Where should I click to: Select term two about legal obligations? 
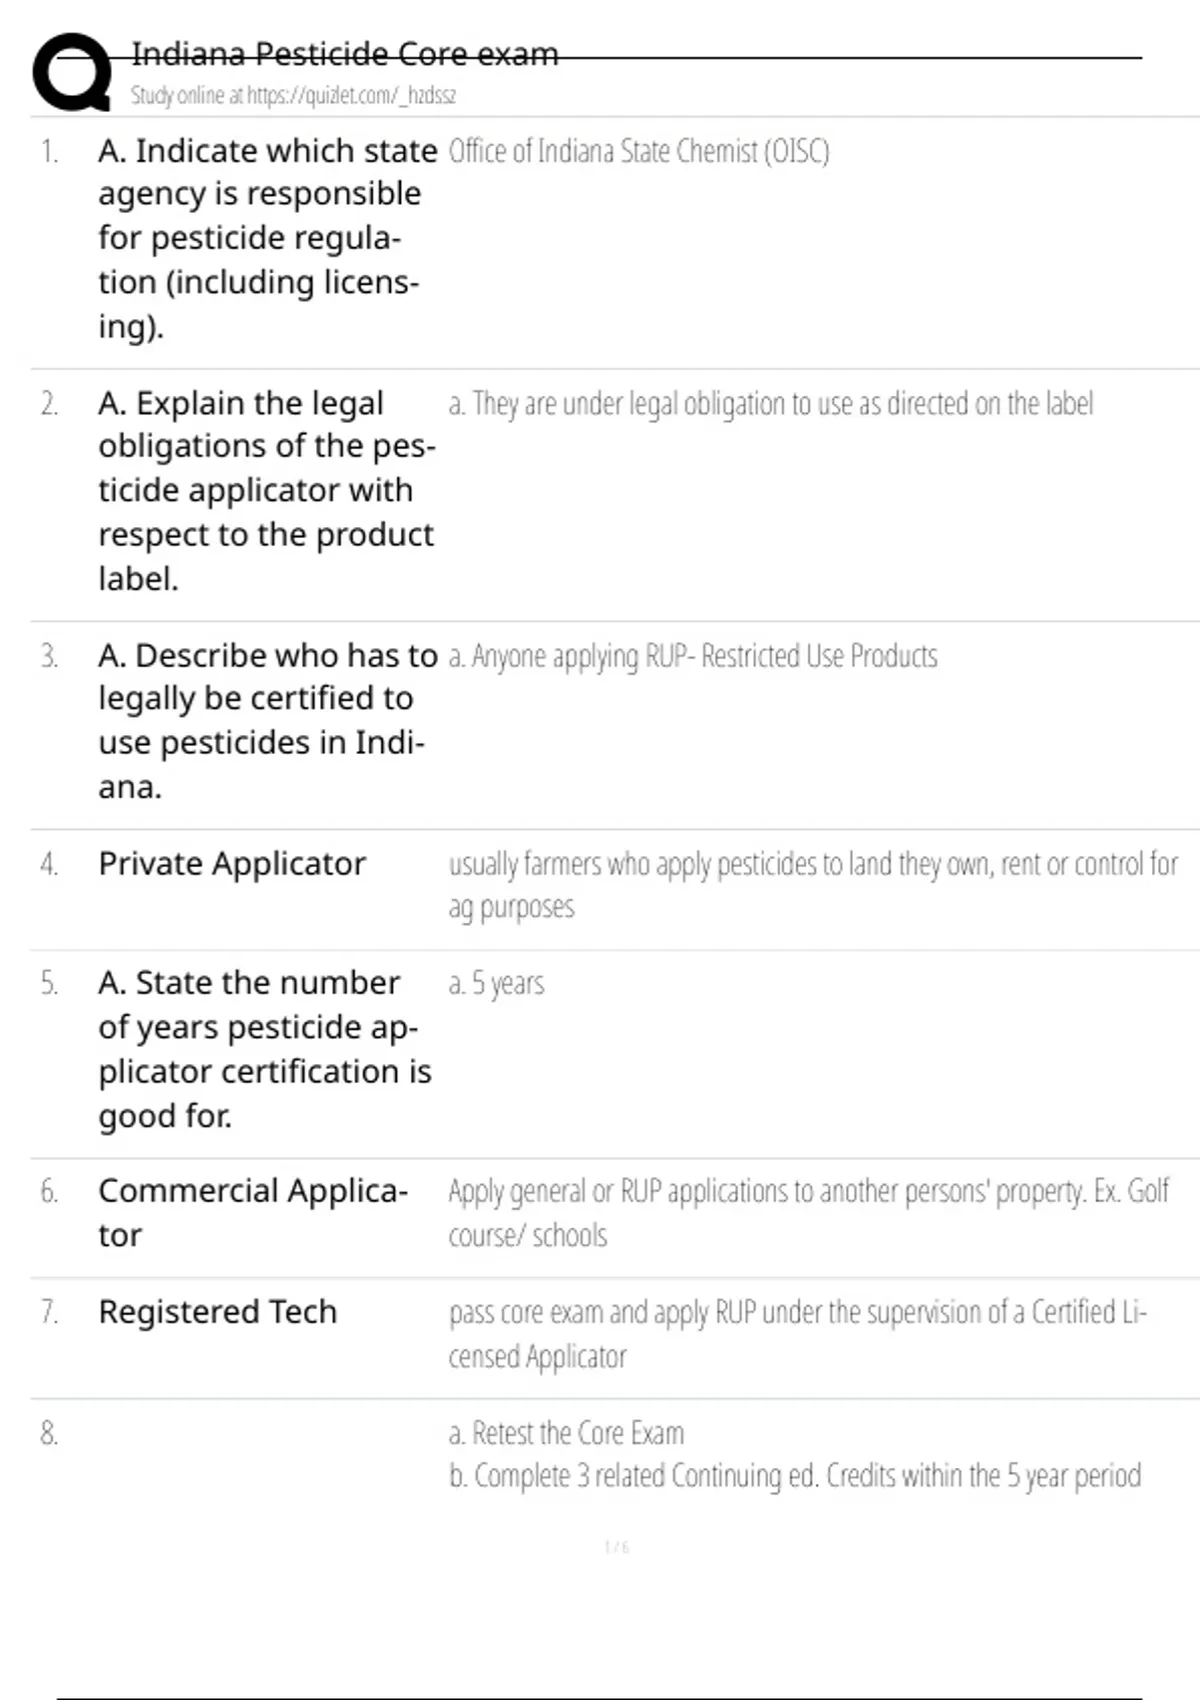[x=267, y=490]
